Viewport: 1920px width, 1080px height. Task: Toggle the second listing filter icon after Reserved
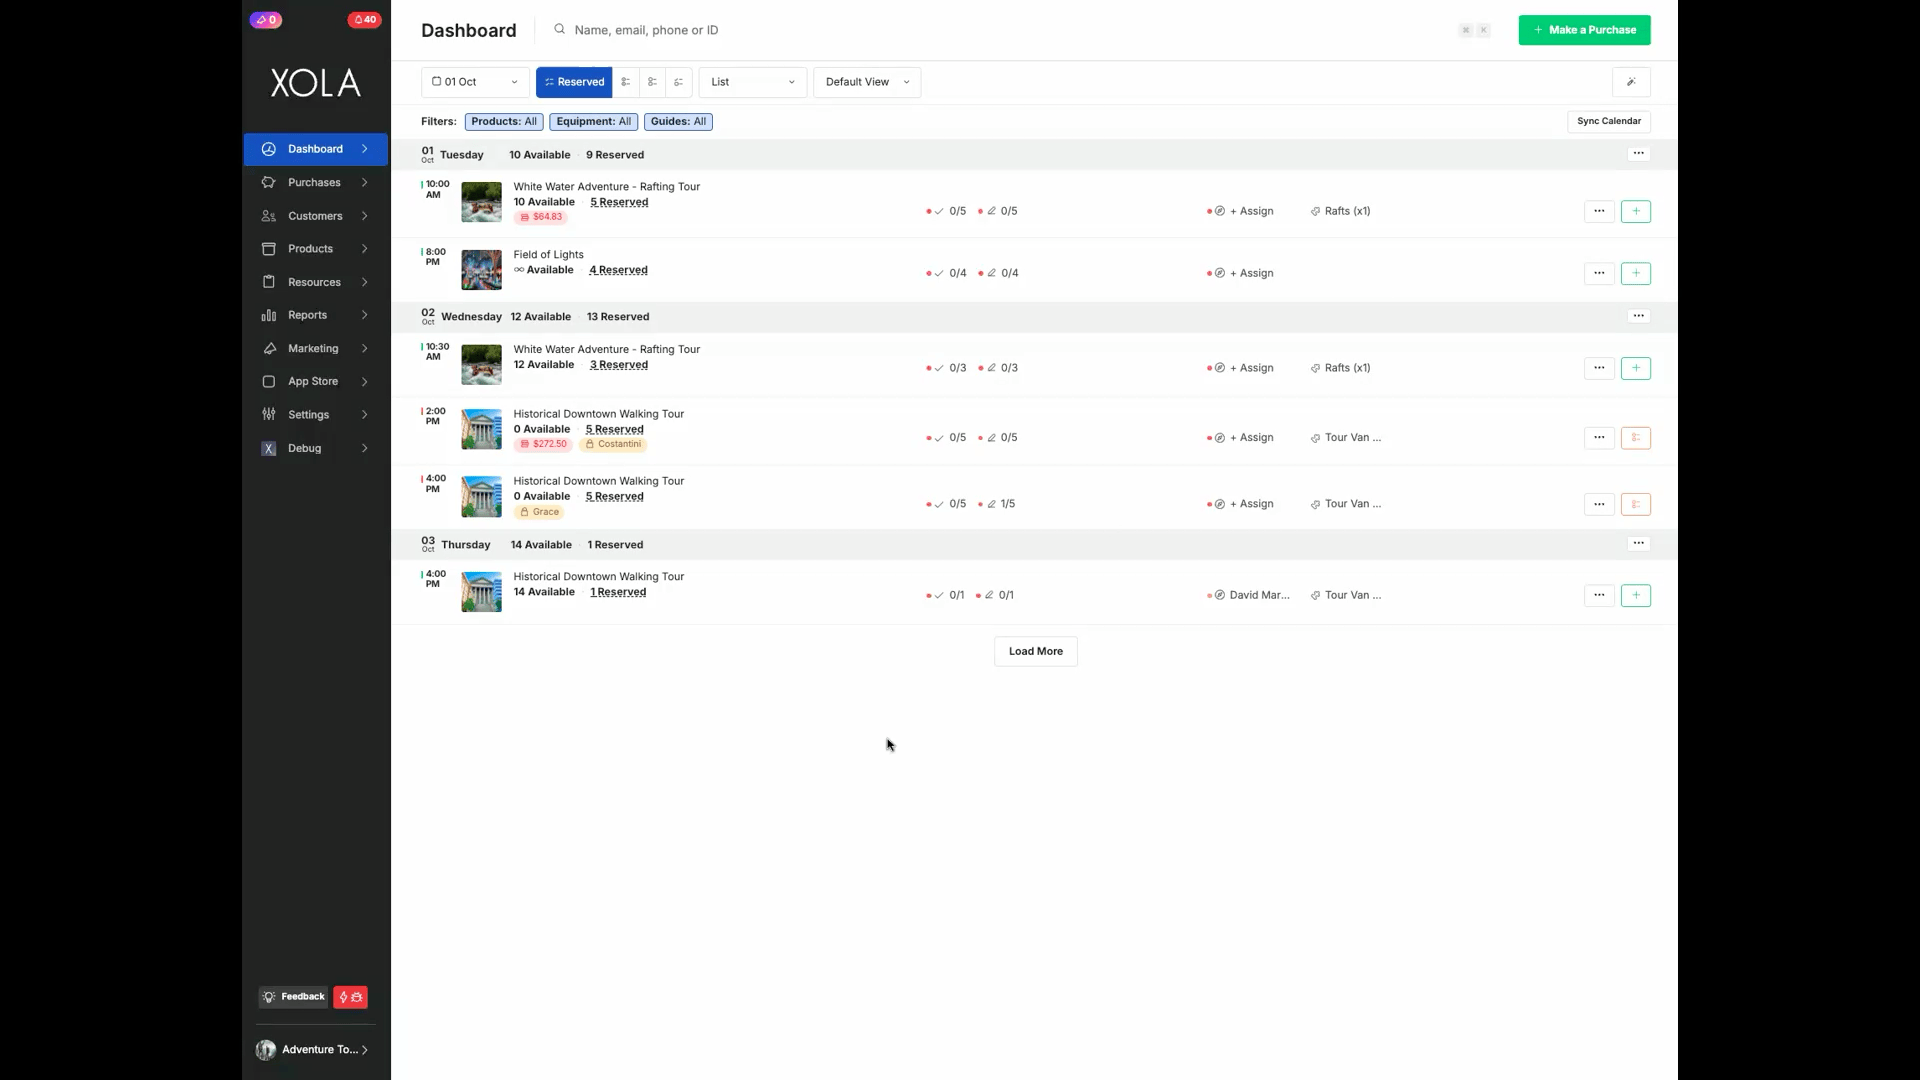[626, 82]
